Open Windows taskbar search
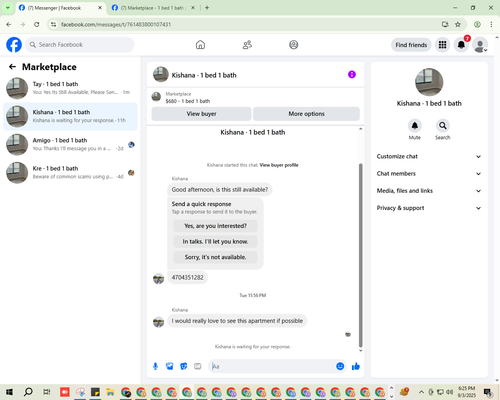 pyautogui.click(x=28, y=392)
